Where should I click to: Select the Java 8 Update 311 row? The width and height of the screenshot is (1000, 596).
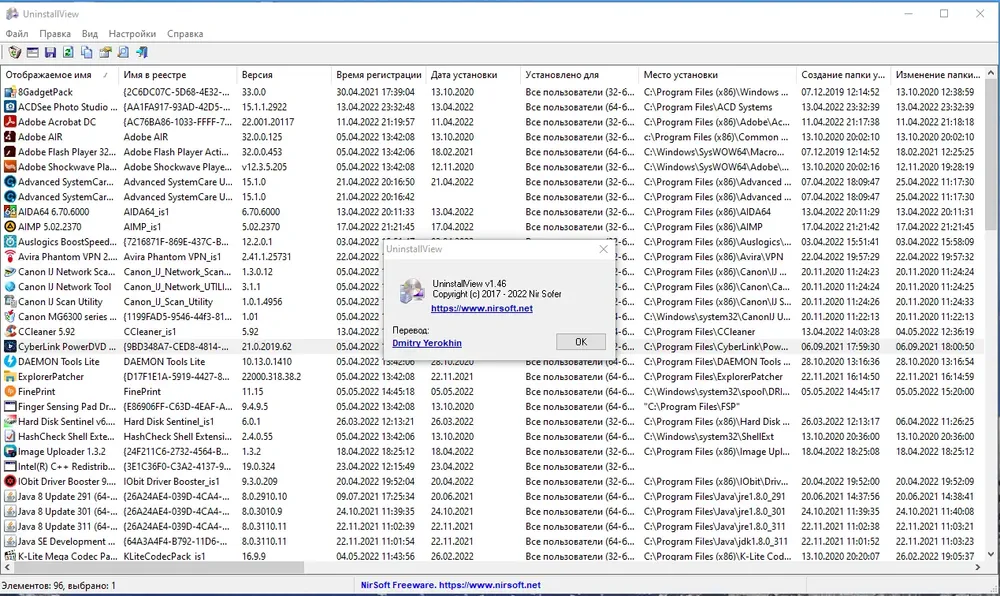pos(492,527)
